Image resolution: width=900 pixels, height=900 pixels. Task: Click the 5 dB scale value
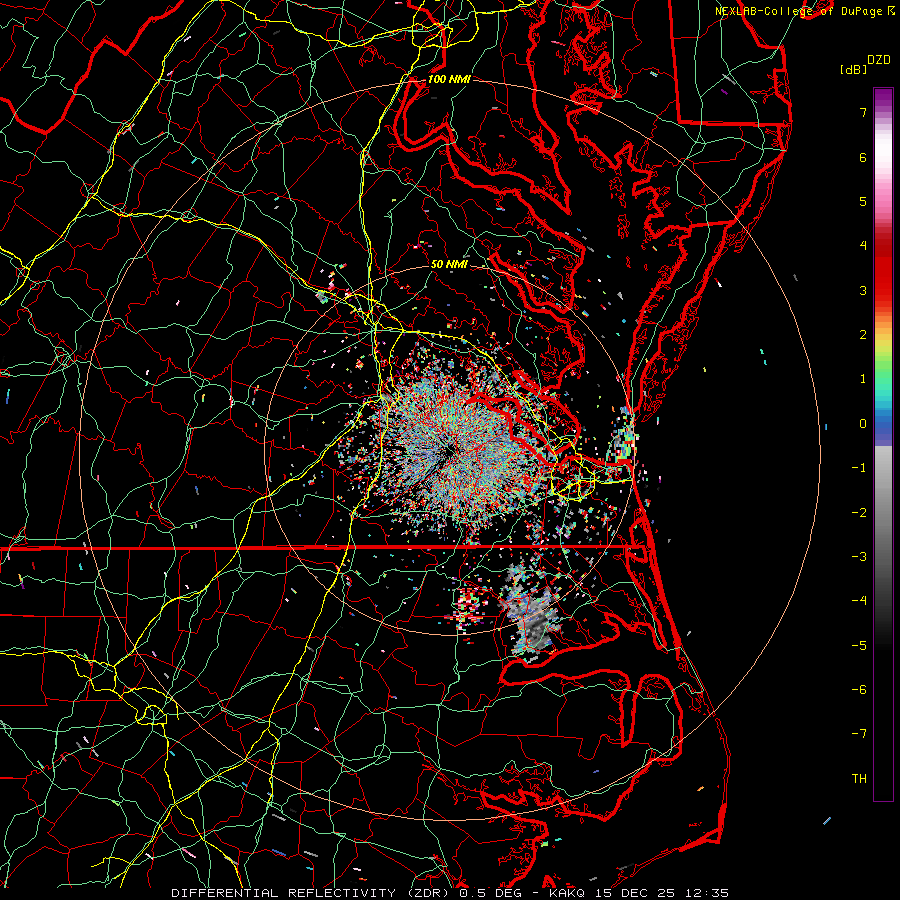[x=863, y=201]
